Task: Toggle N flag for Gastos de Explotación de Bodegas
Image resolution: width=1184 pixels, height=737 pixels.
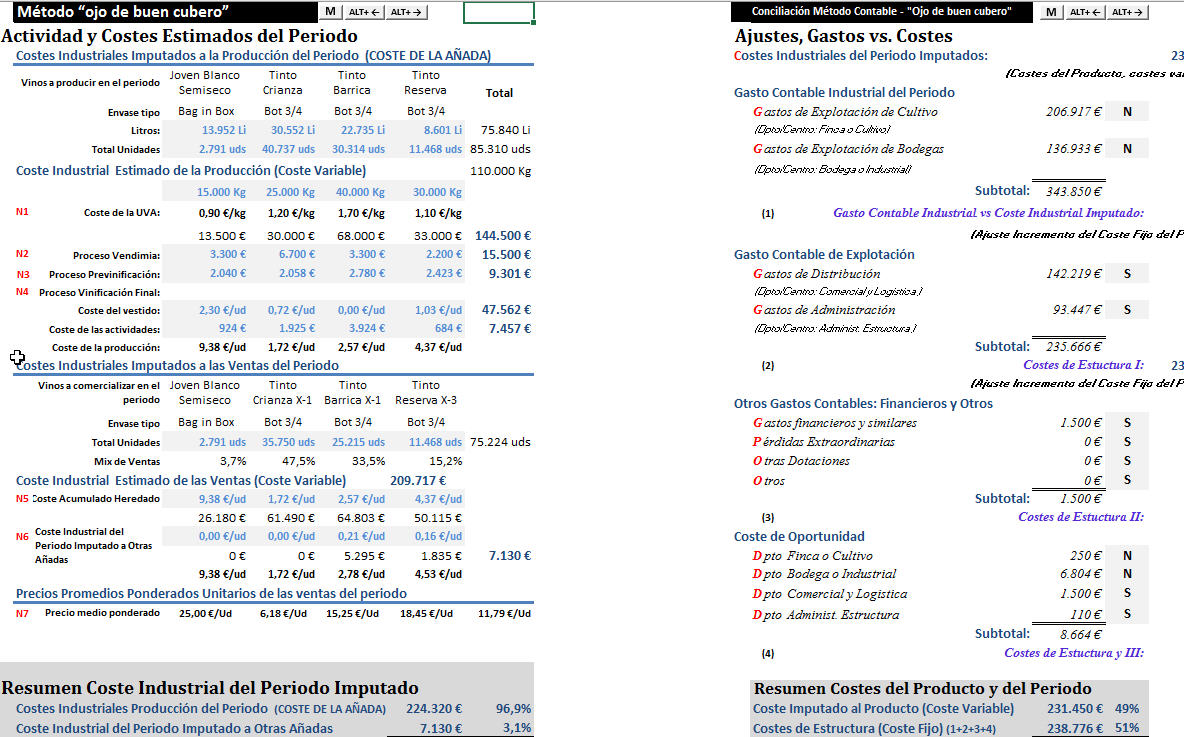Action: coord(1127,149)
